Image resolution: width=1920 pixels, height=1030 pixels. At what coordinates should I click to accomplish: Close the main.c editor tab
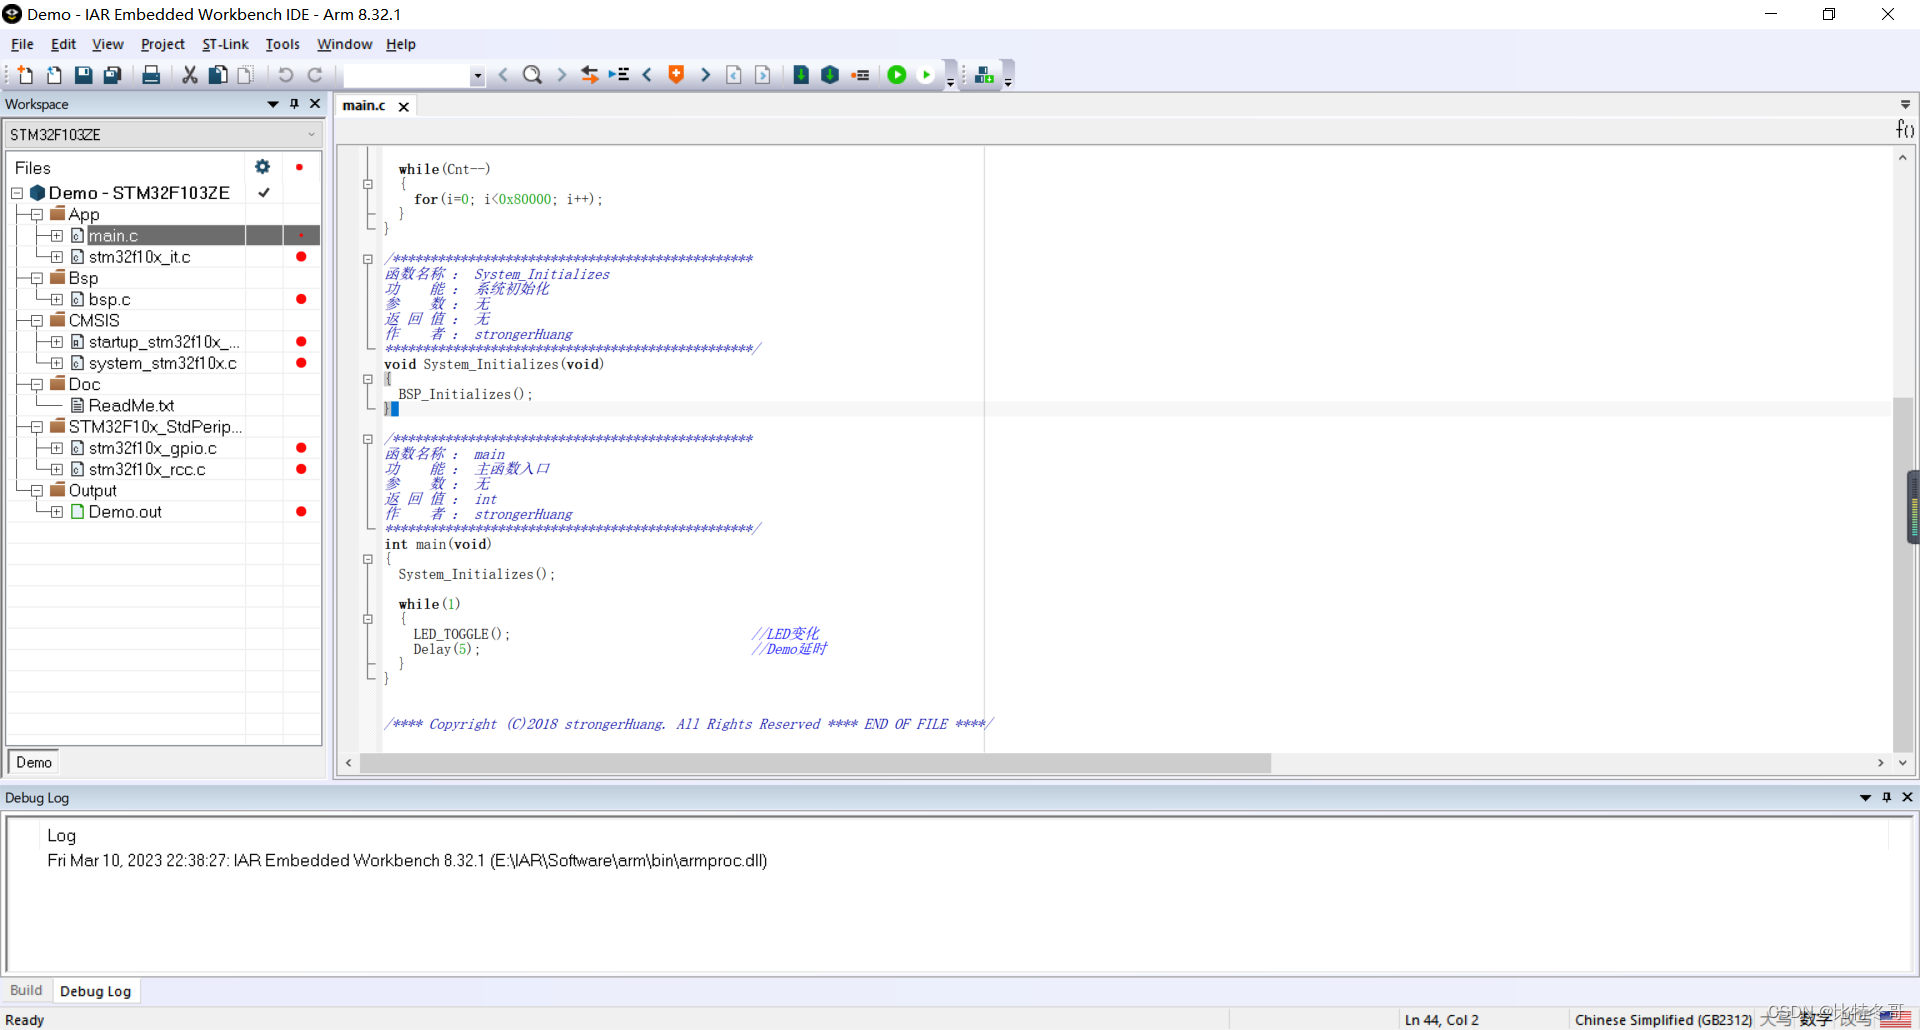(x=404, y=107)
